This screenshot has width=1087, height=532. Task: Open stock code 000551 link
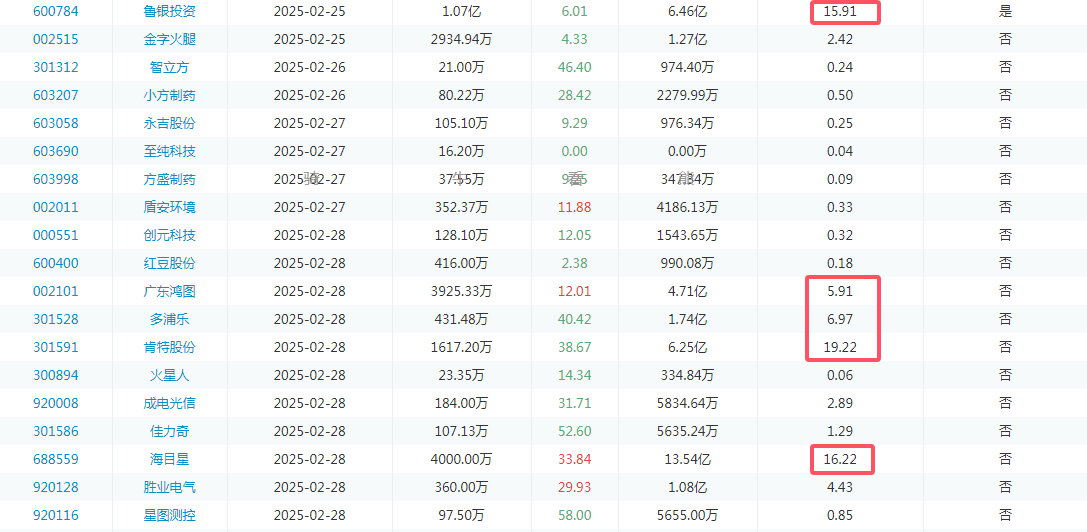point(55,235)
